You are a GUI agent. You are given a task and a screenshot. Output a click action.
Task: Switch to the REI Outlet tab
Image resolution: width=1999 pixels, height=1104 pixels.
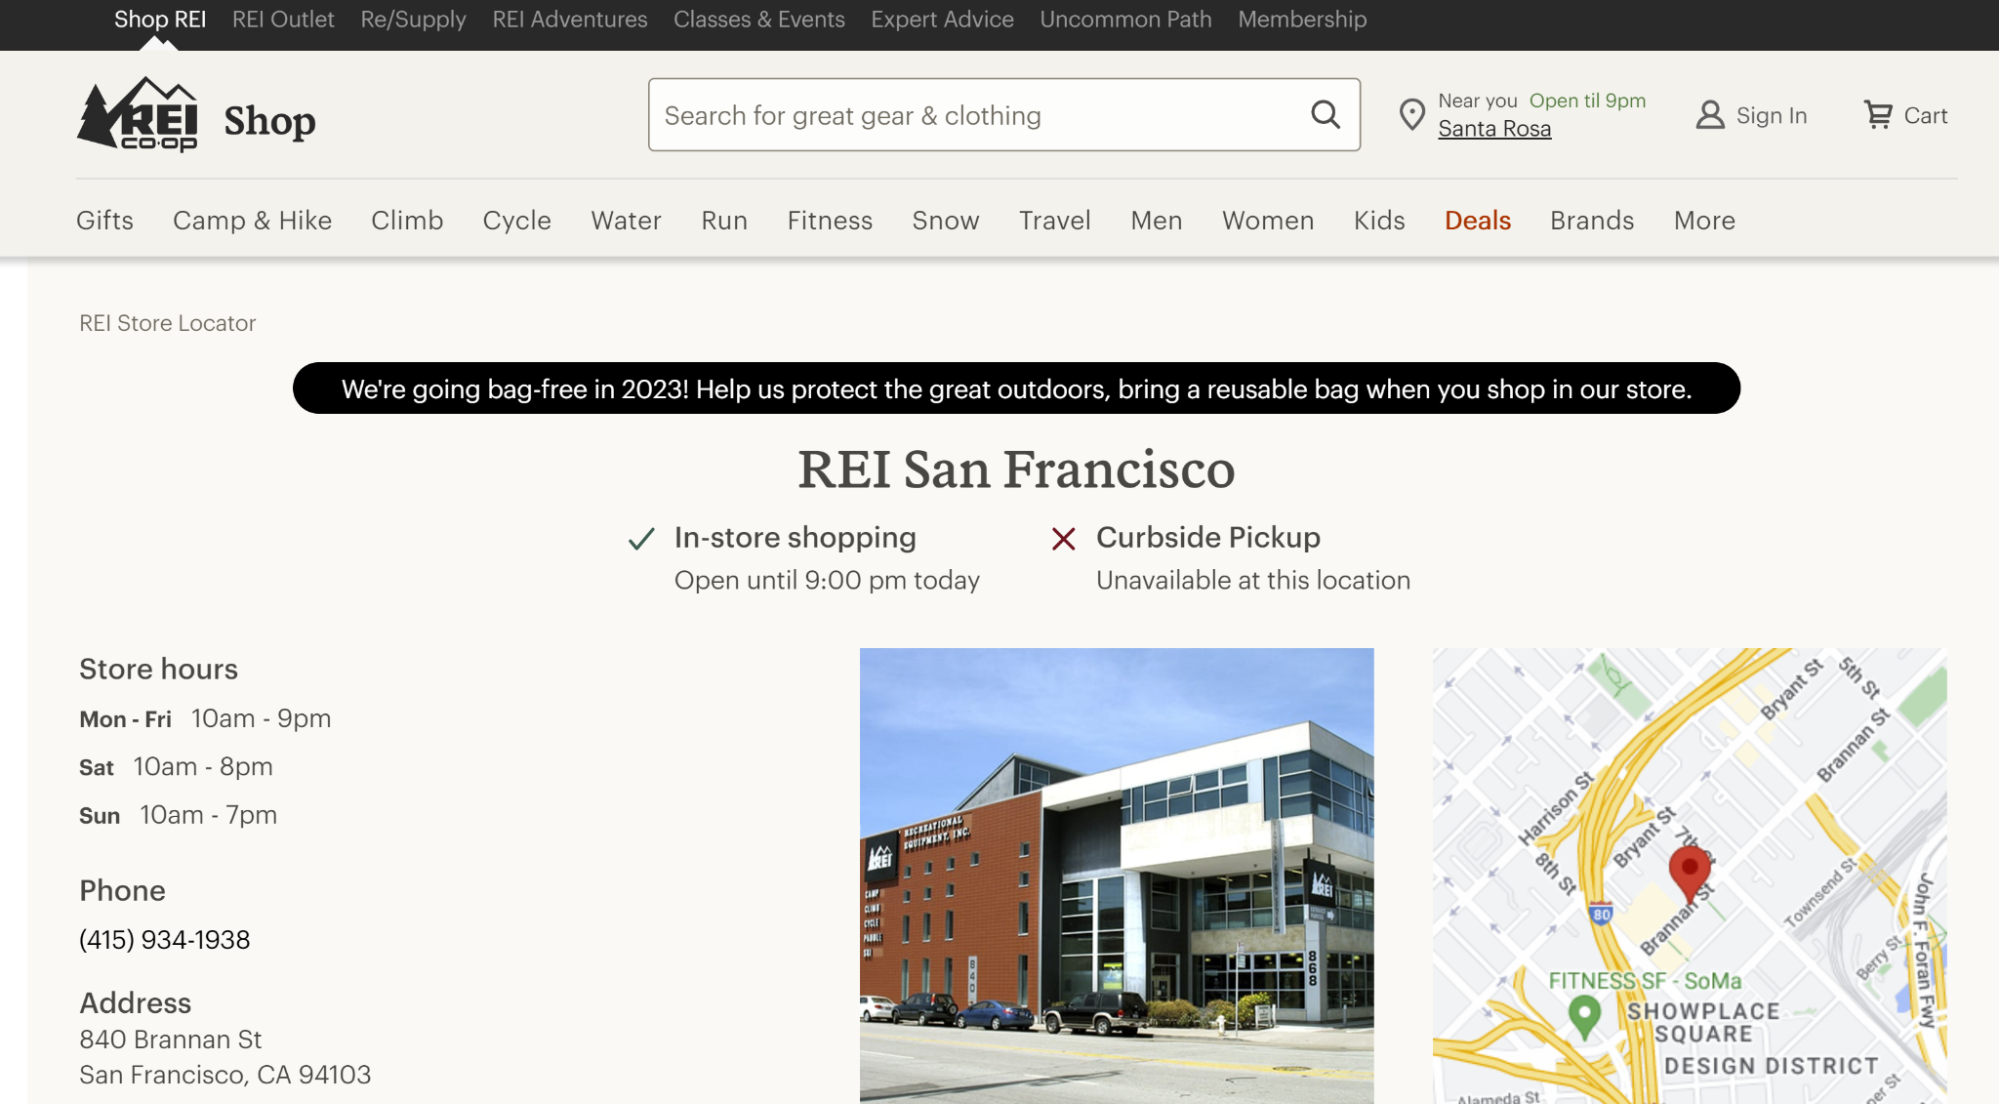(x=283, y=18)
